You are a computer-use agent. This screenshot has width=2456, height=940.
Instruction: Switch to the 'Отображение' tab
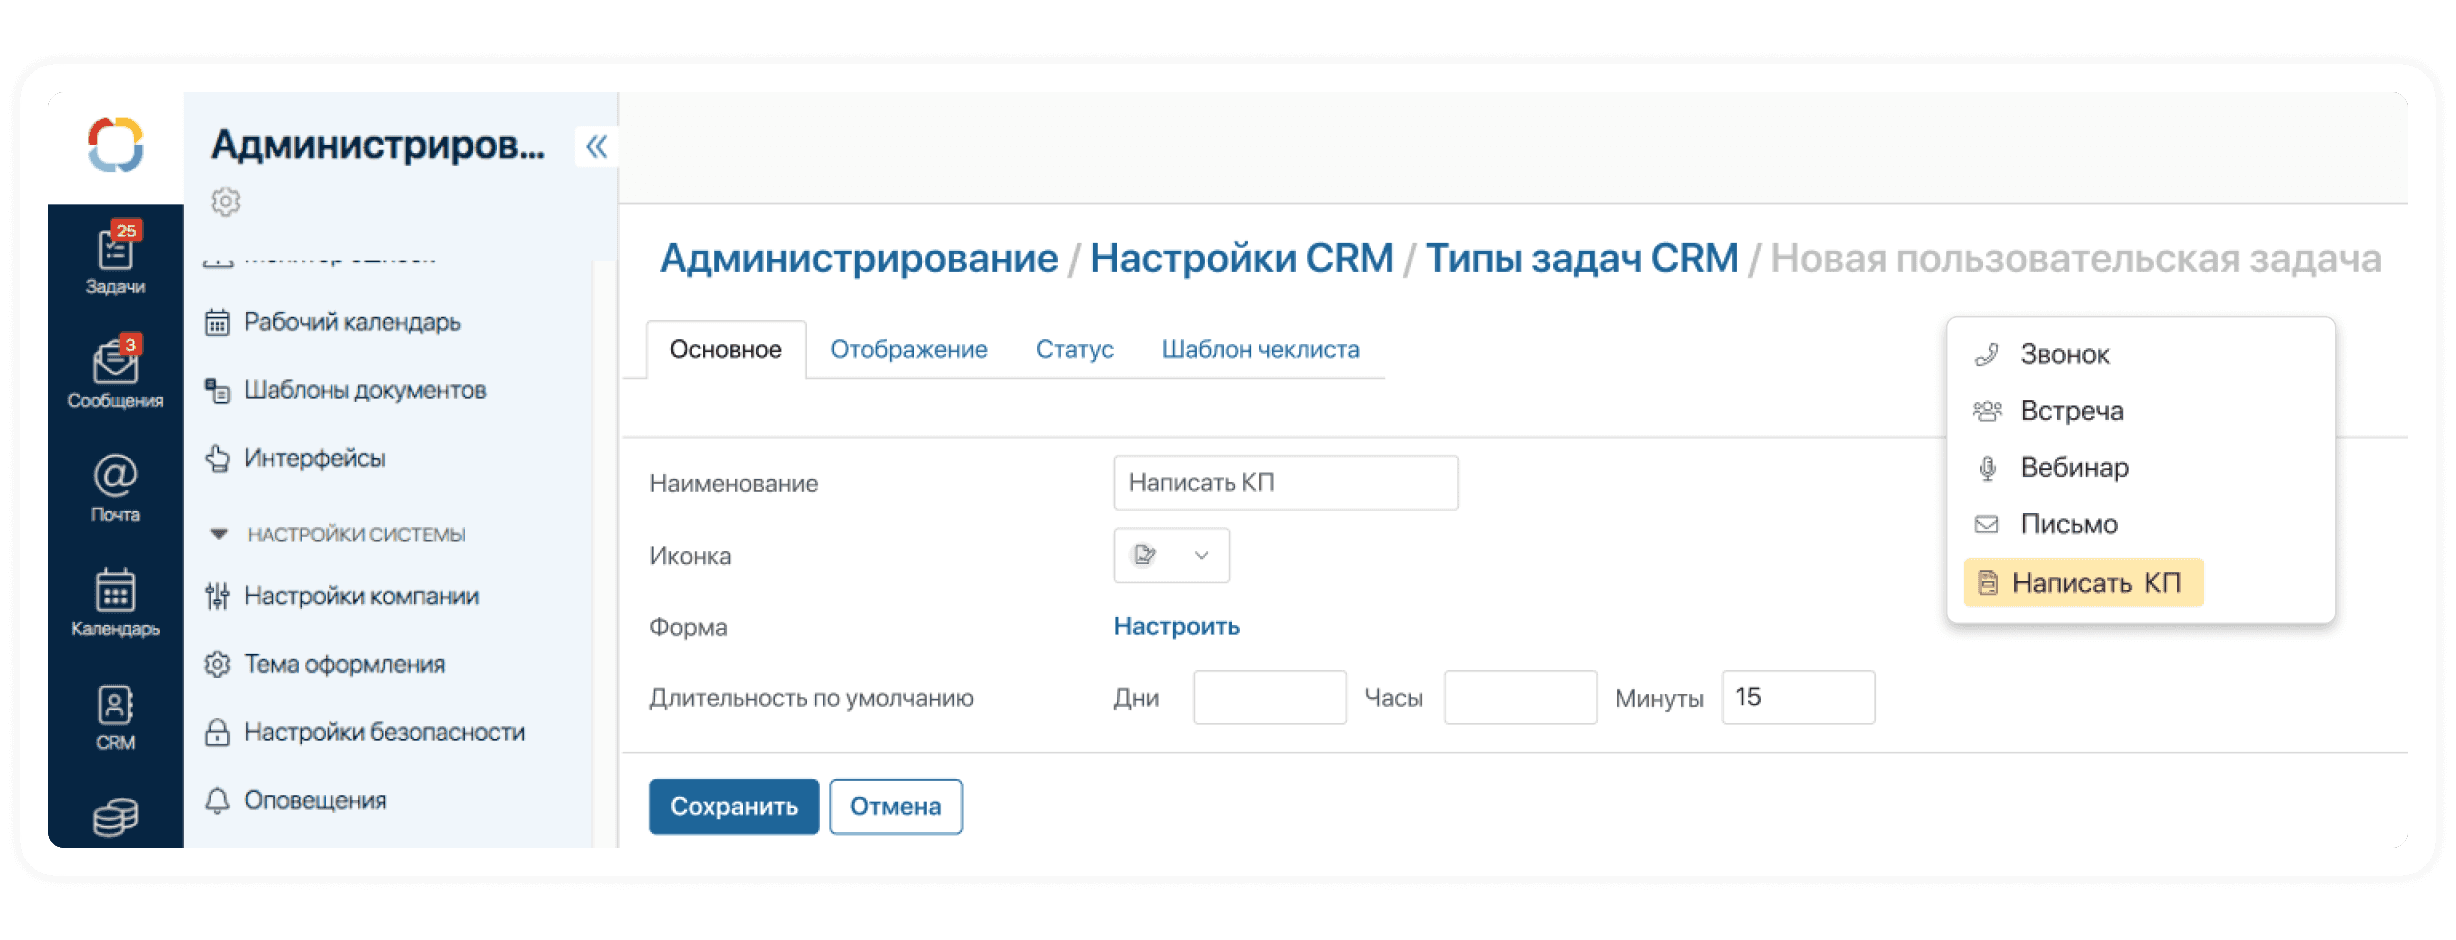pos(908,349)
